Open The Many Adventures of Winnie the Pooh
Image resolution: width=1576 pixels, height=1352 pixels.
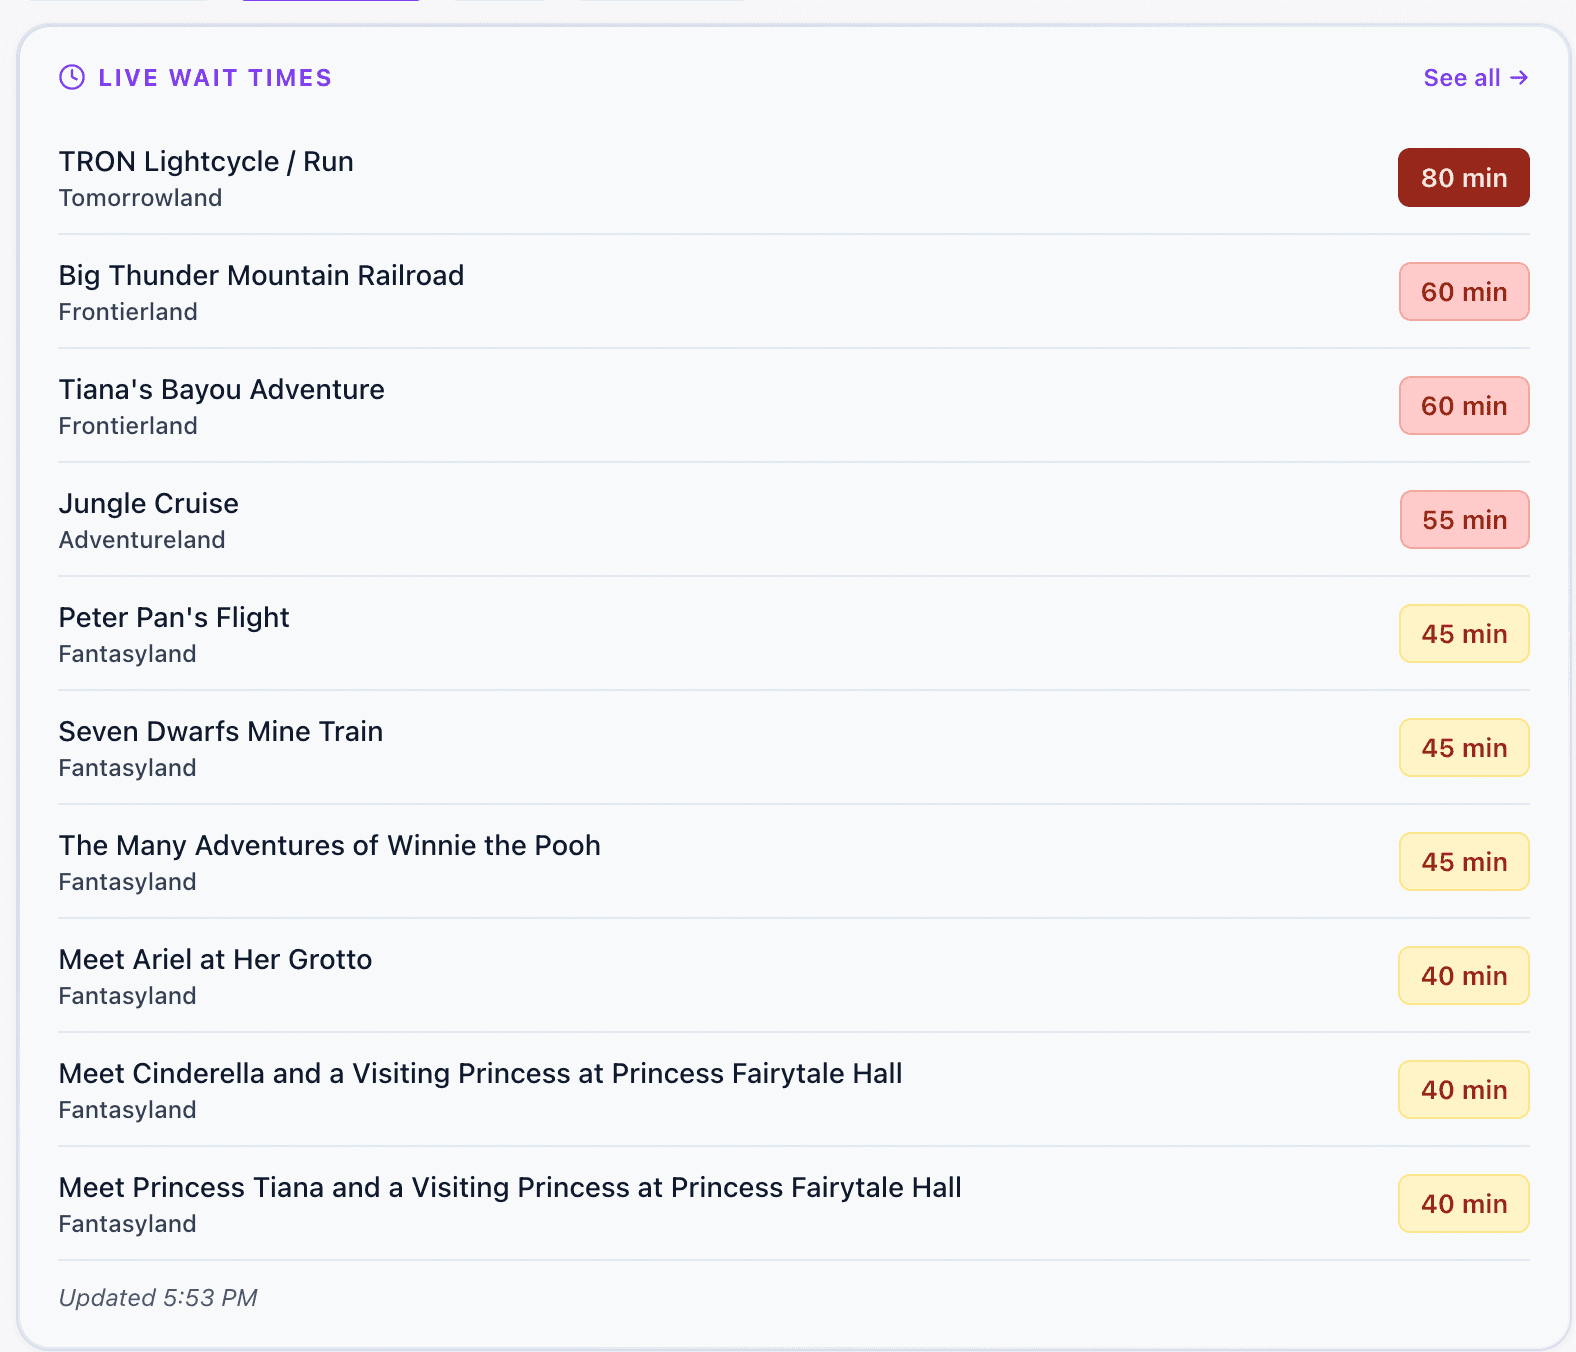794,862
